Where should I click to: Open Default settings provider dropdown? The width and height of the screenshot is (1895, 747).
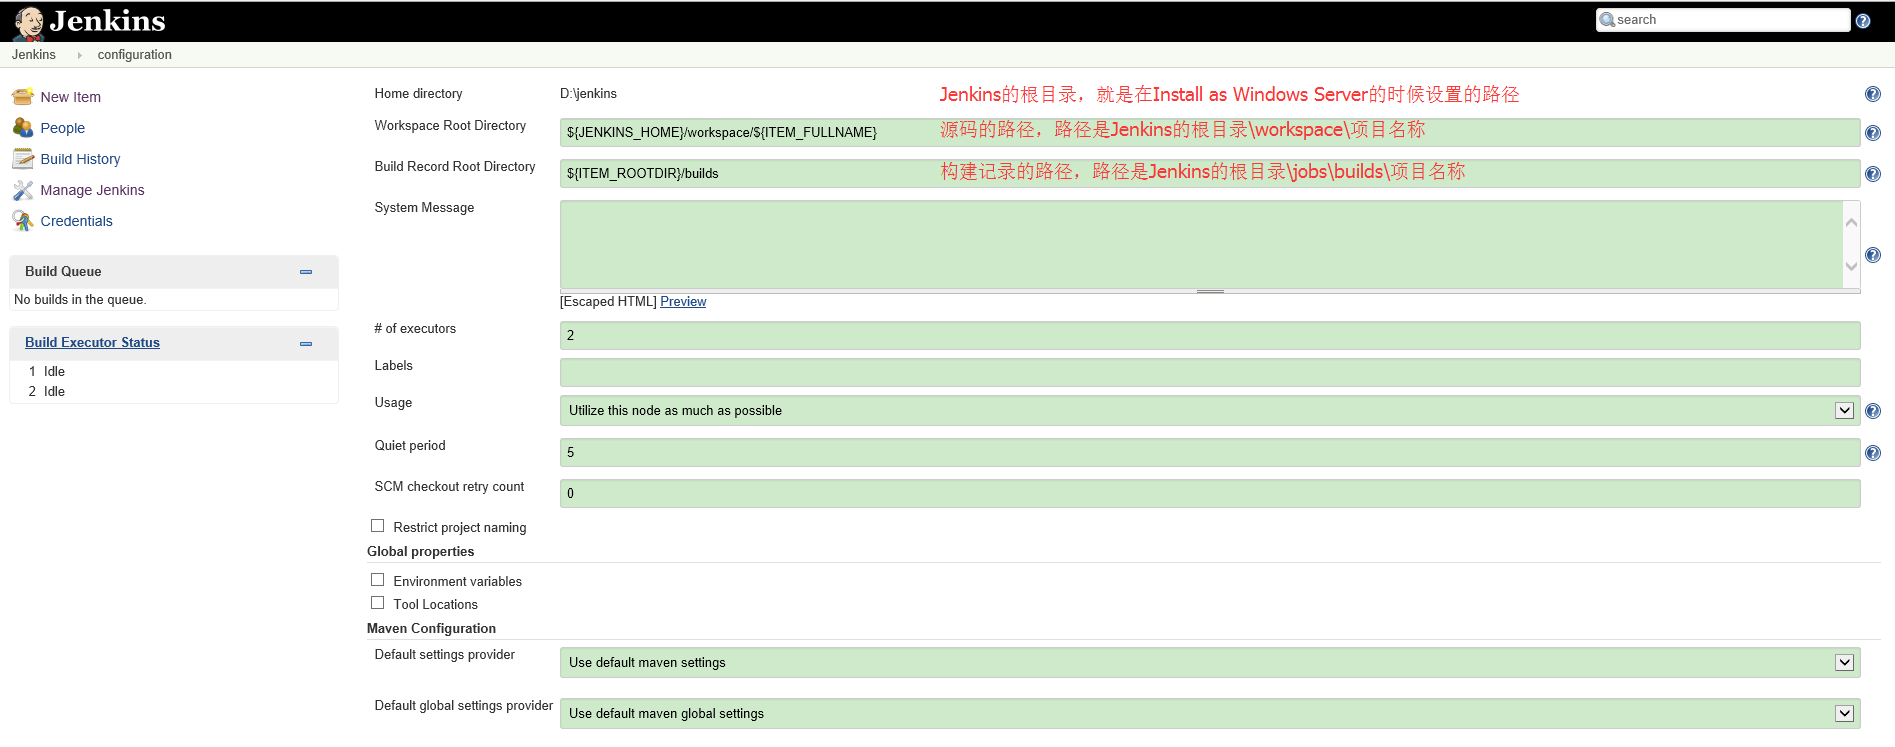tap(1210, 663)
